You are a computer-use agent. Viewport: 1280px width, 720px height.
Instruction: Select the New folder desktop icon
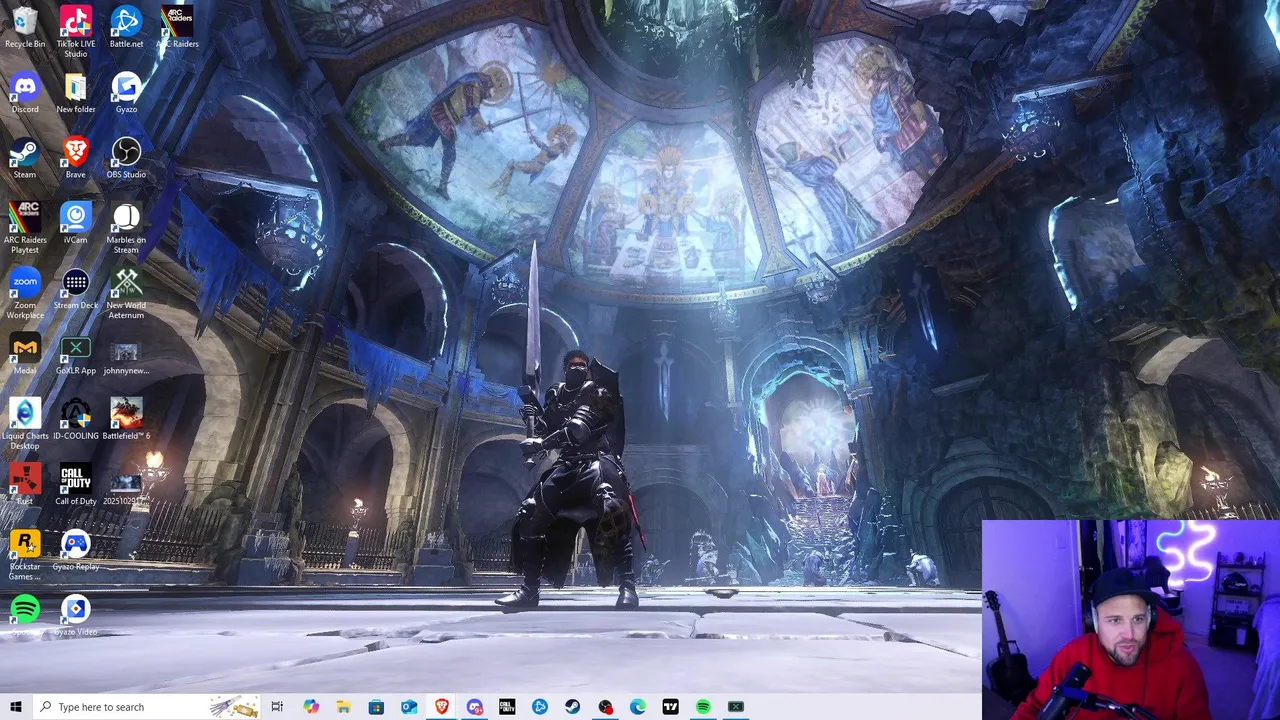[75, 92]
